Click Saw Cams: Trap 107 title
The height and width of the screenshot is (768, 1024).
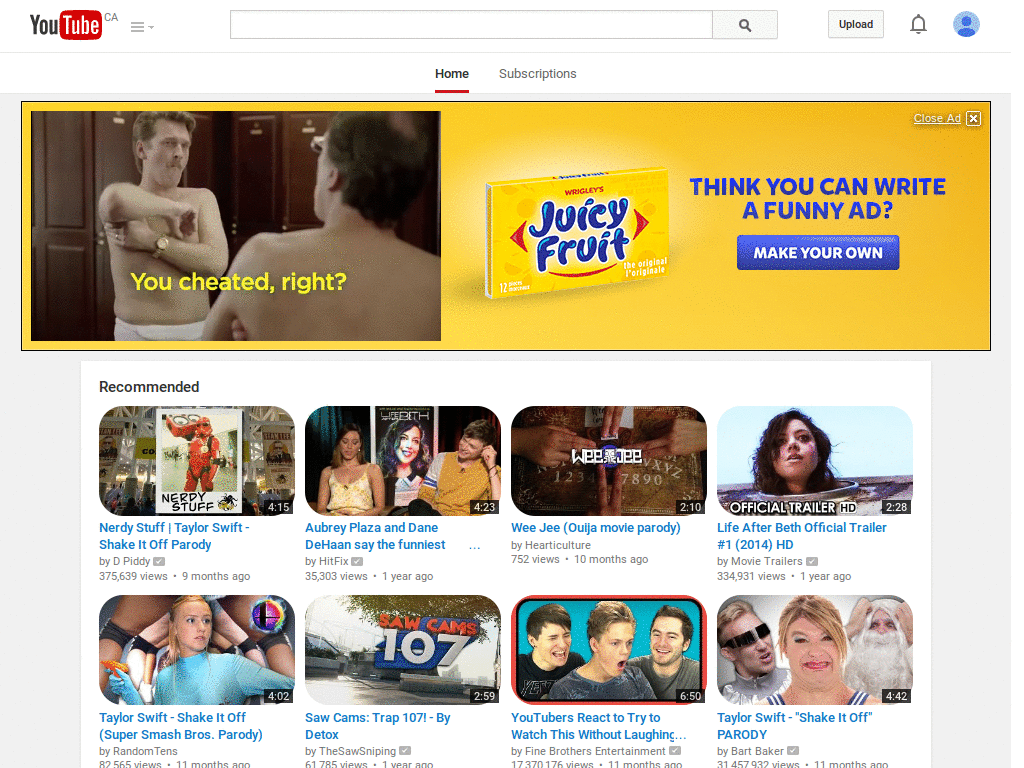(x=377, y=726)
